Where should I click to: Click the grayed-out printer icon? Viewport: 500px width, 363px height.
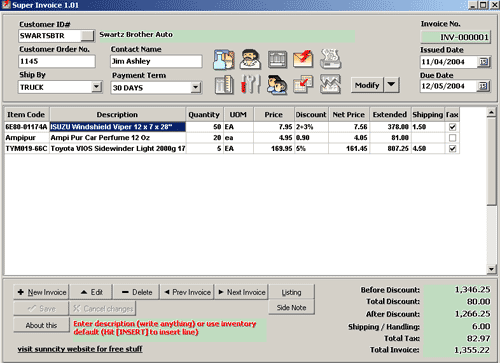(330, 59)
